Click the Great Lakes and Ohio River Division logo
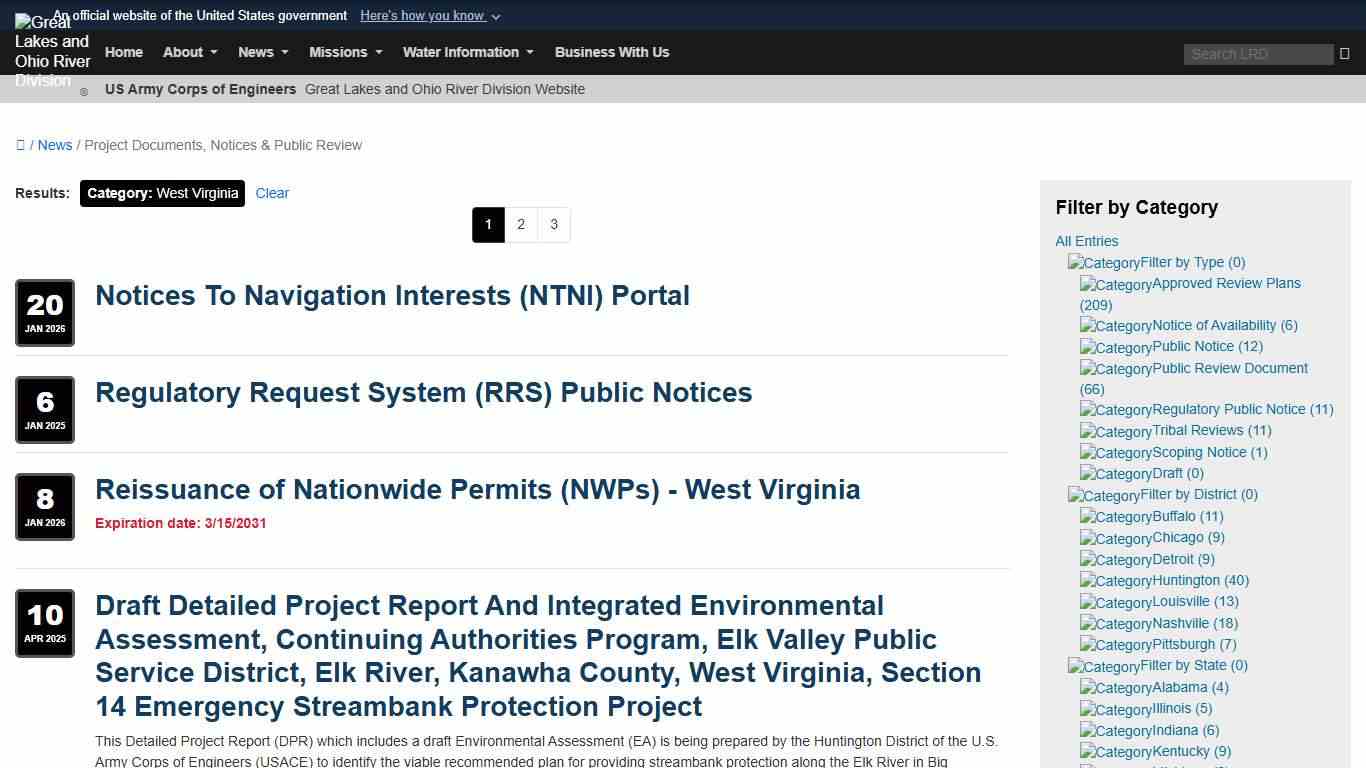Image resolution: width=1366 pixels, height=768 pixels. pos(51,51)
